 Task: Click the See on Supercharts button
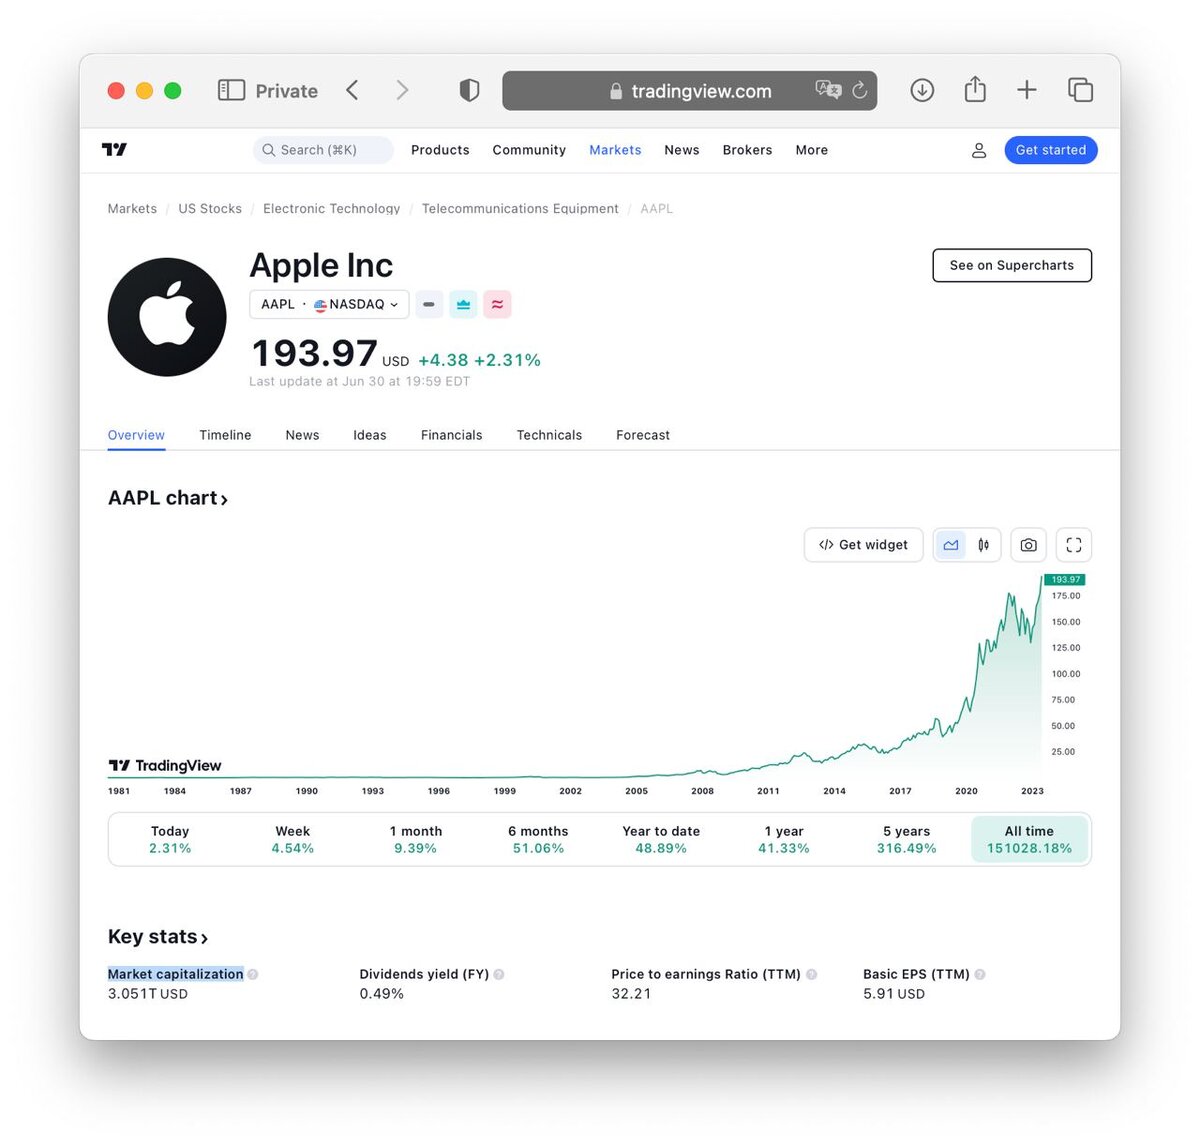tap(1011, 265)
